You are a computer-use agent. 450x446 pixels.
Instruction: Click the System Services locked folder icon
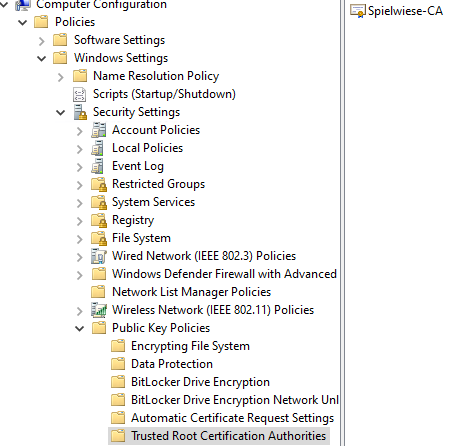tap(99, 202)
